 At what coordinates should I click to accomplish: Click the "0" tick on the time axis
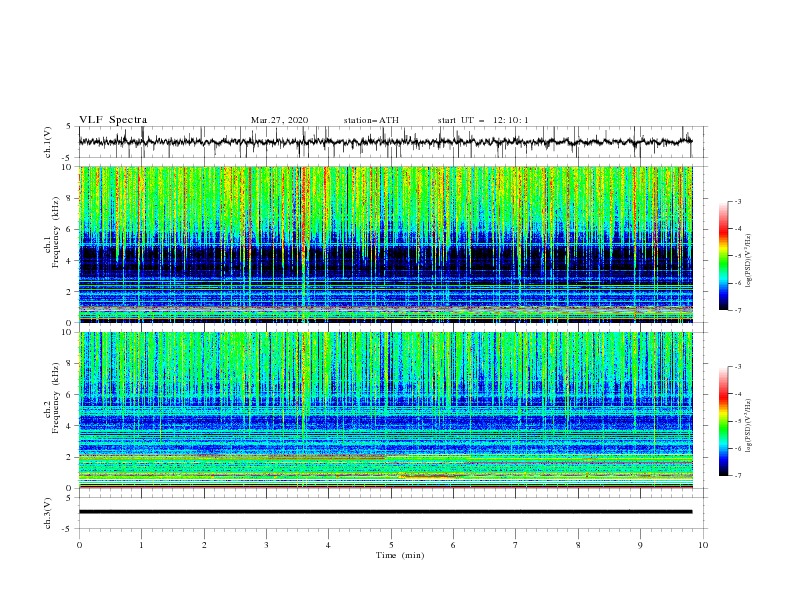[x=79, y=545]
